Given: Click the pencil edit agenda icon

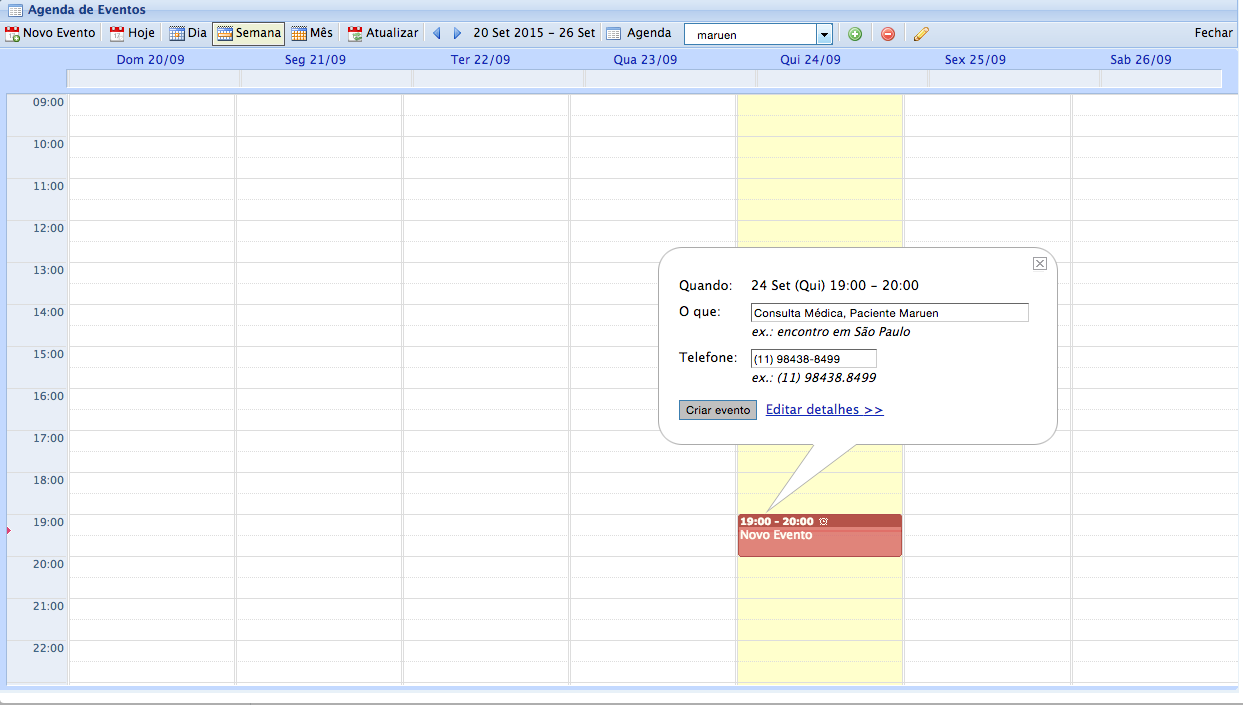Looking at the screenshot, I should pos(921,34).
